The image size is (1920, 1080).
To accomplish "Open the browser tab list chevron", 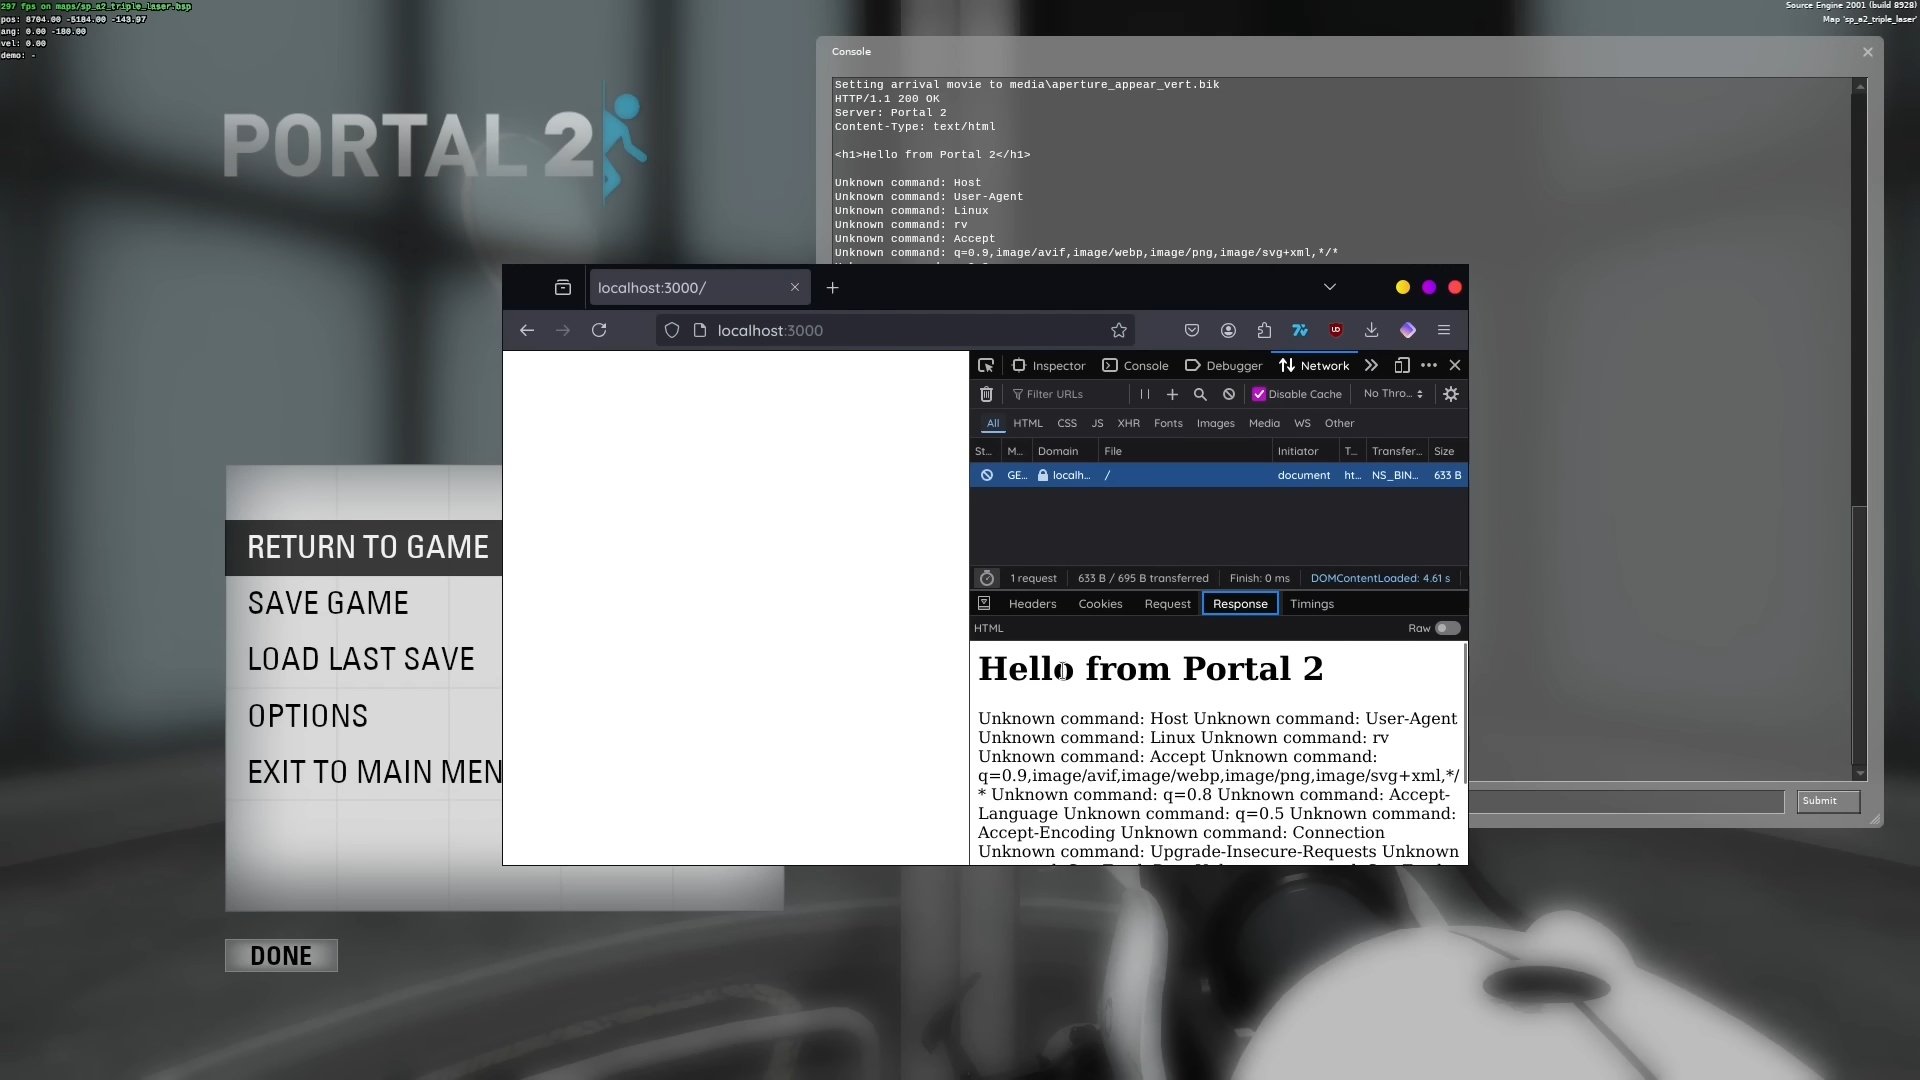I will (x=1329, y=287).
